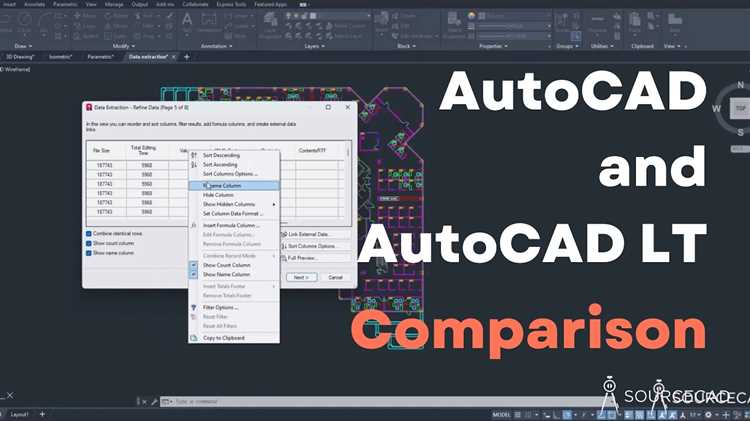Viewport: 750px width, 421px height.
Task: Select the Dimension tool icon
Action: pos(209,20)
